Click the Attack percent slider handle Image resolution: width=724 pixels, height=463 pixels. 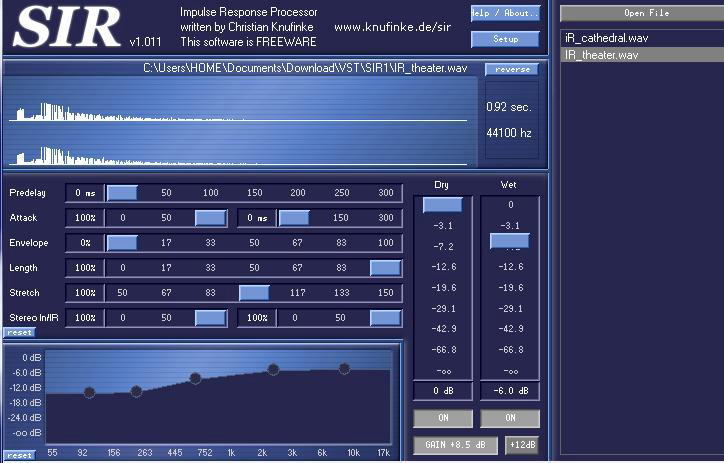point(211,218)
